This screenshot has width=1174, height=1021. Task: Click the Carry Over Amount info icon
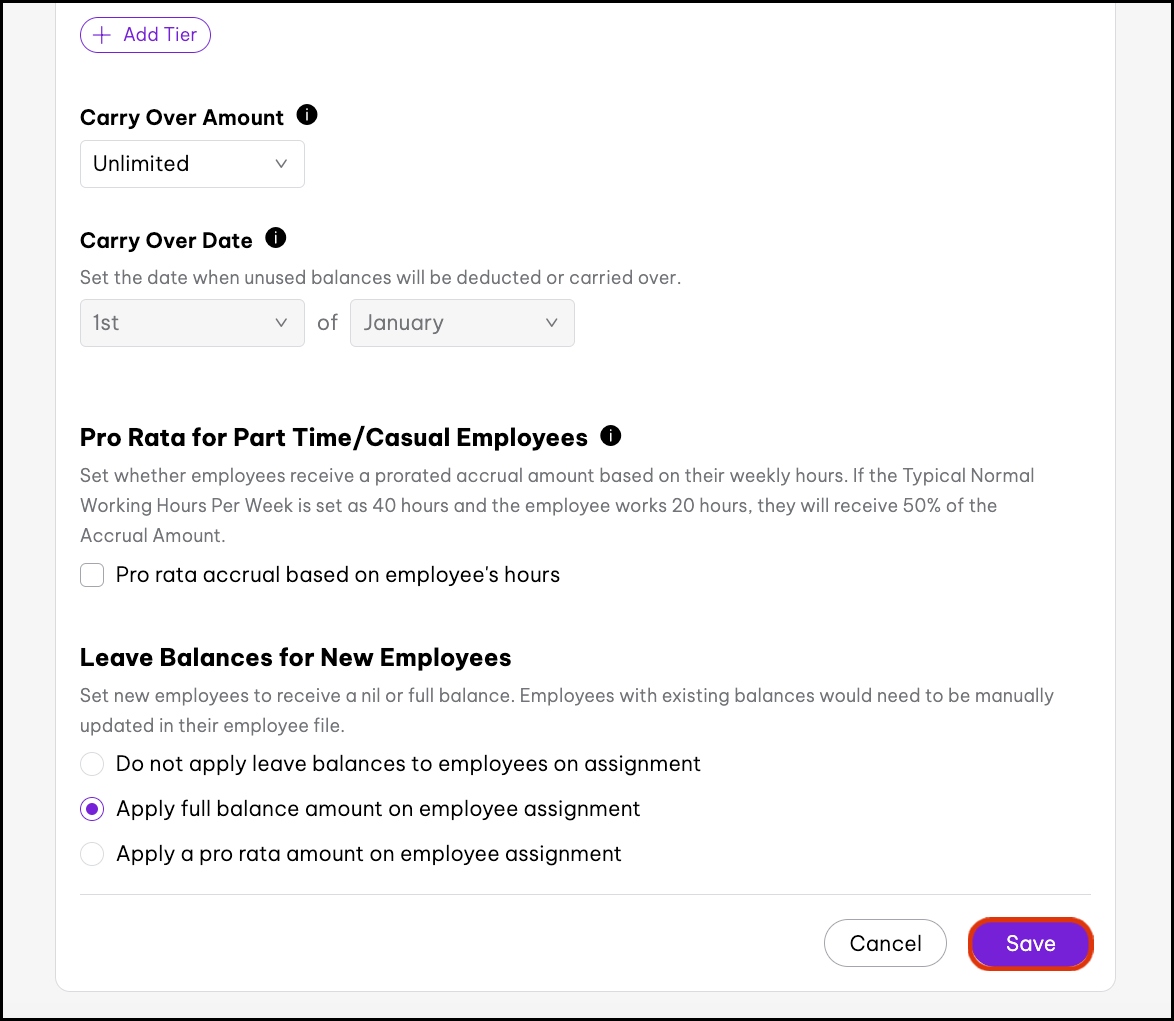pyautogui.click(x=308, y=116)
